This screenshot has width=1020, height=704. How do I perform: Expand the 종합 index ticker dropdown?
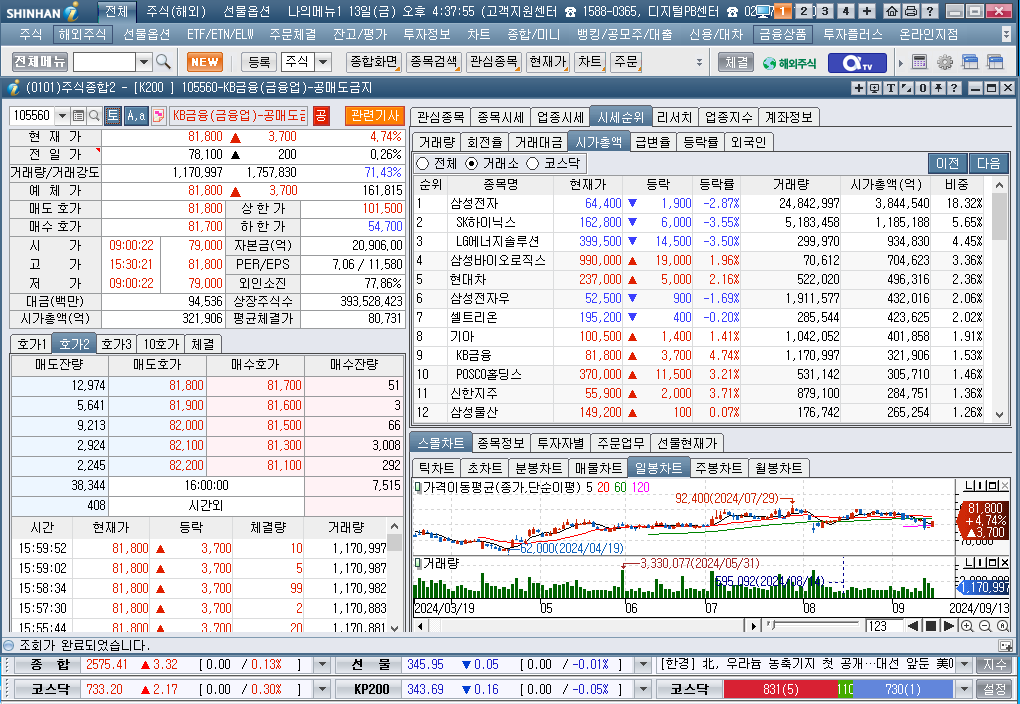[322, 665]
